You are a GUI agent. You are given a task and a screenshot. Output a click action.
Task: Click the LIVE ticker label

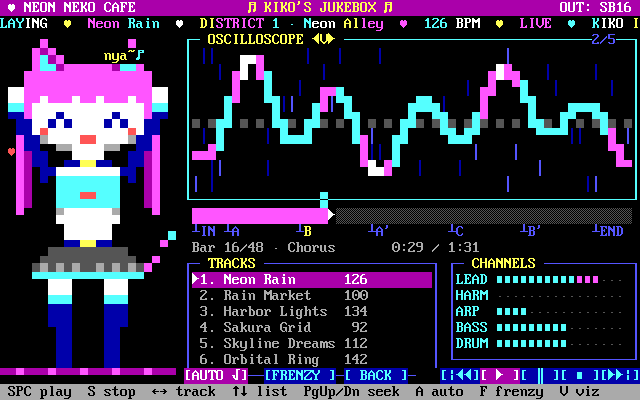536,23
